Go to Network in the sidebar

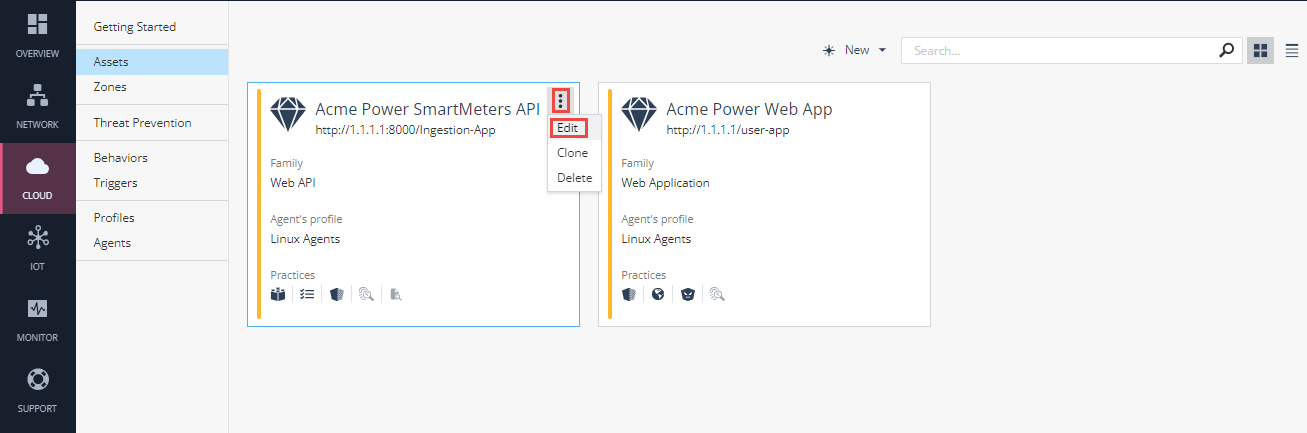pos(37,96)
